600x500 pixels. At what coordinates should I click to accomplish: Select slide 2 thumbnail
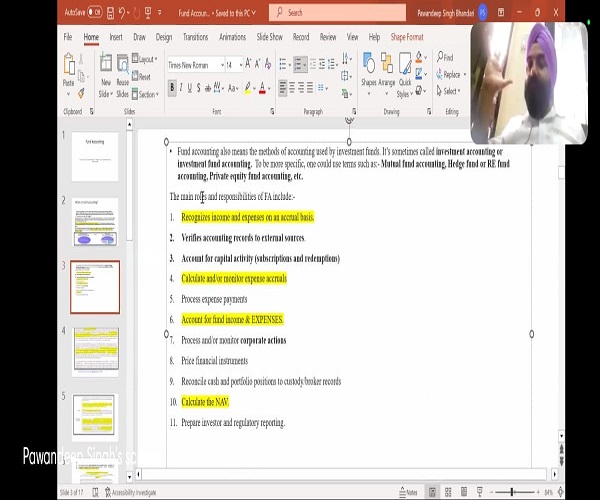(x=95, y=222)
